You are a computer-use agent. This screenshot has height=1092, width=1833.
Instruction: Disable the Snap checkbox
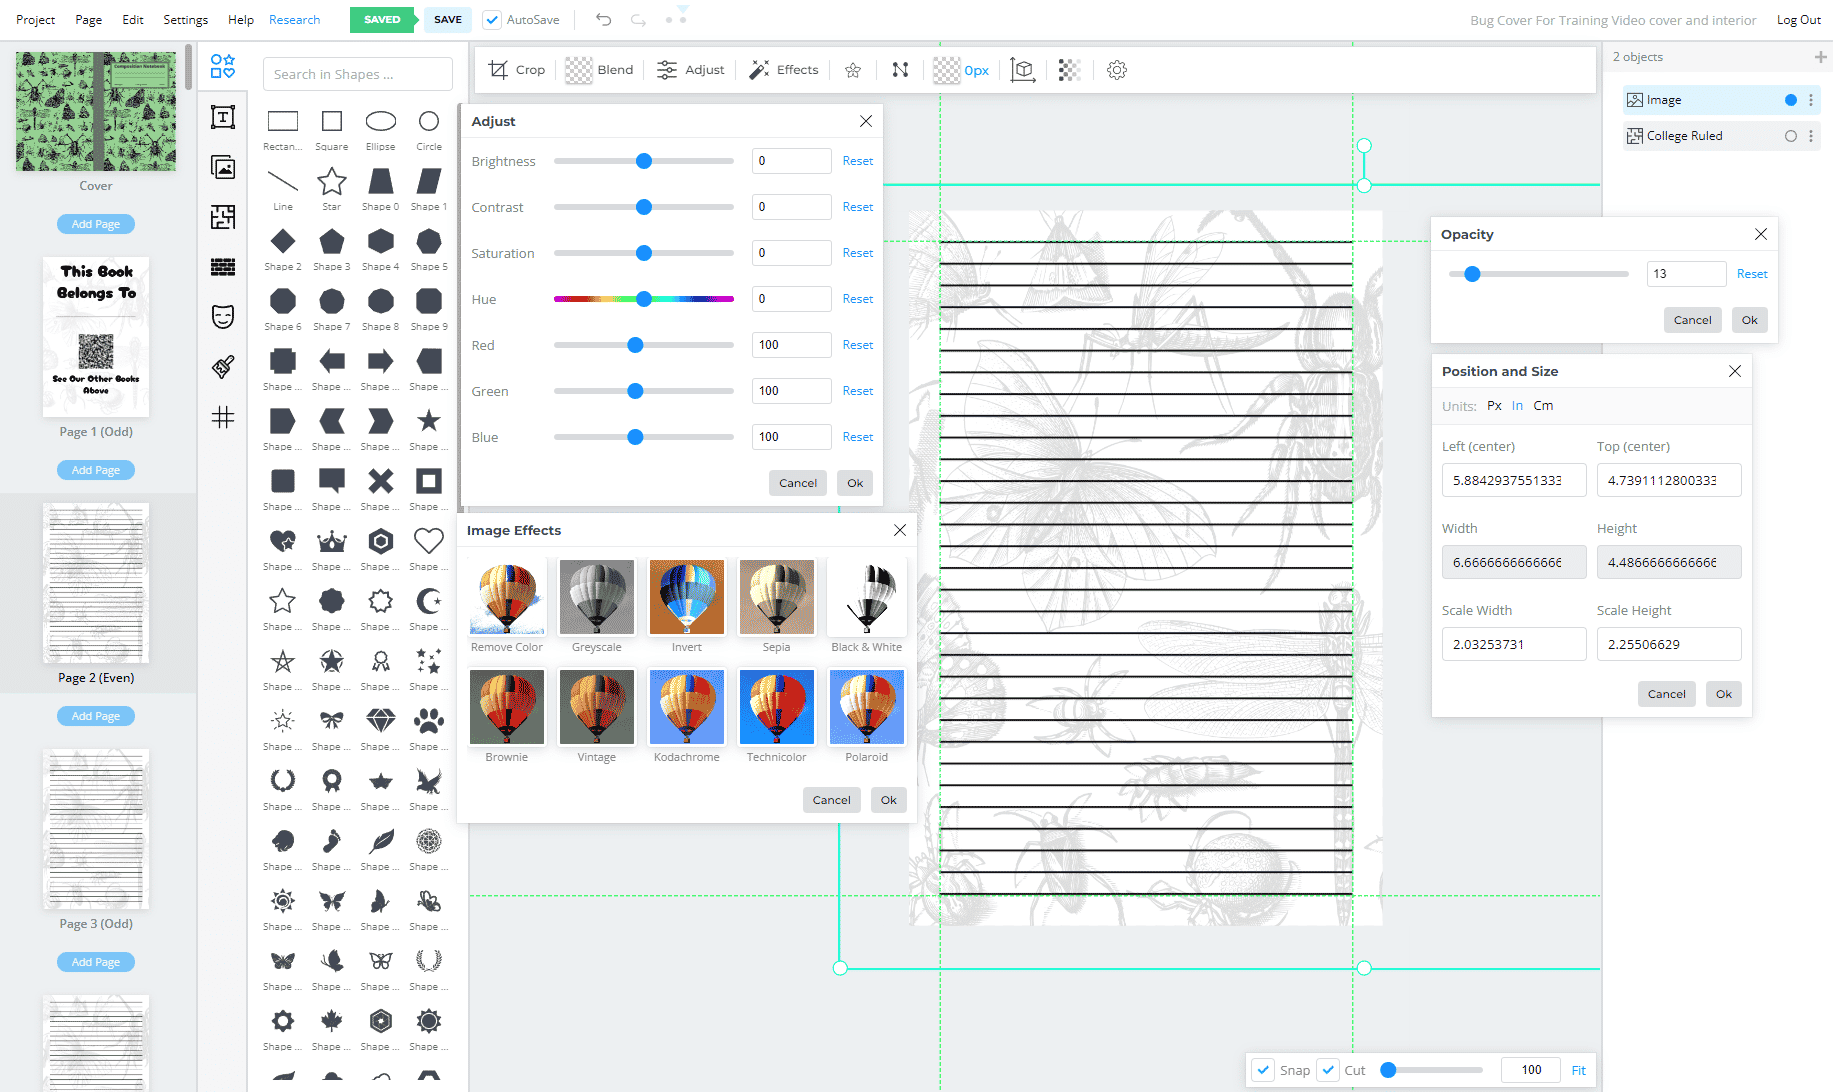click(x=1263, y=1070)
